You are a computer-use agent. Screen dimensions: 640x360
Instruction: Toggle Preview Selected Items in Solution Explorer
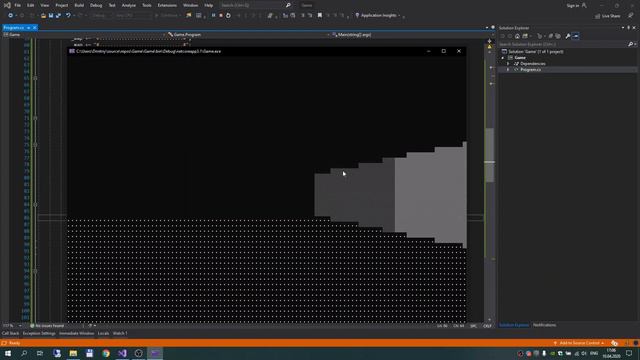(x=576, y=36)
